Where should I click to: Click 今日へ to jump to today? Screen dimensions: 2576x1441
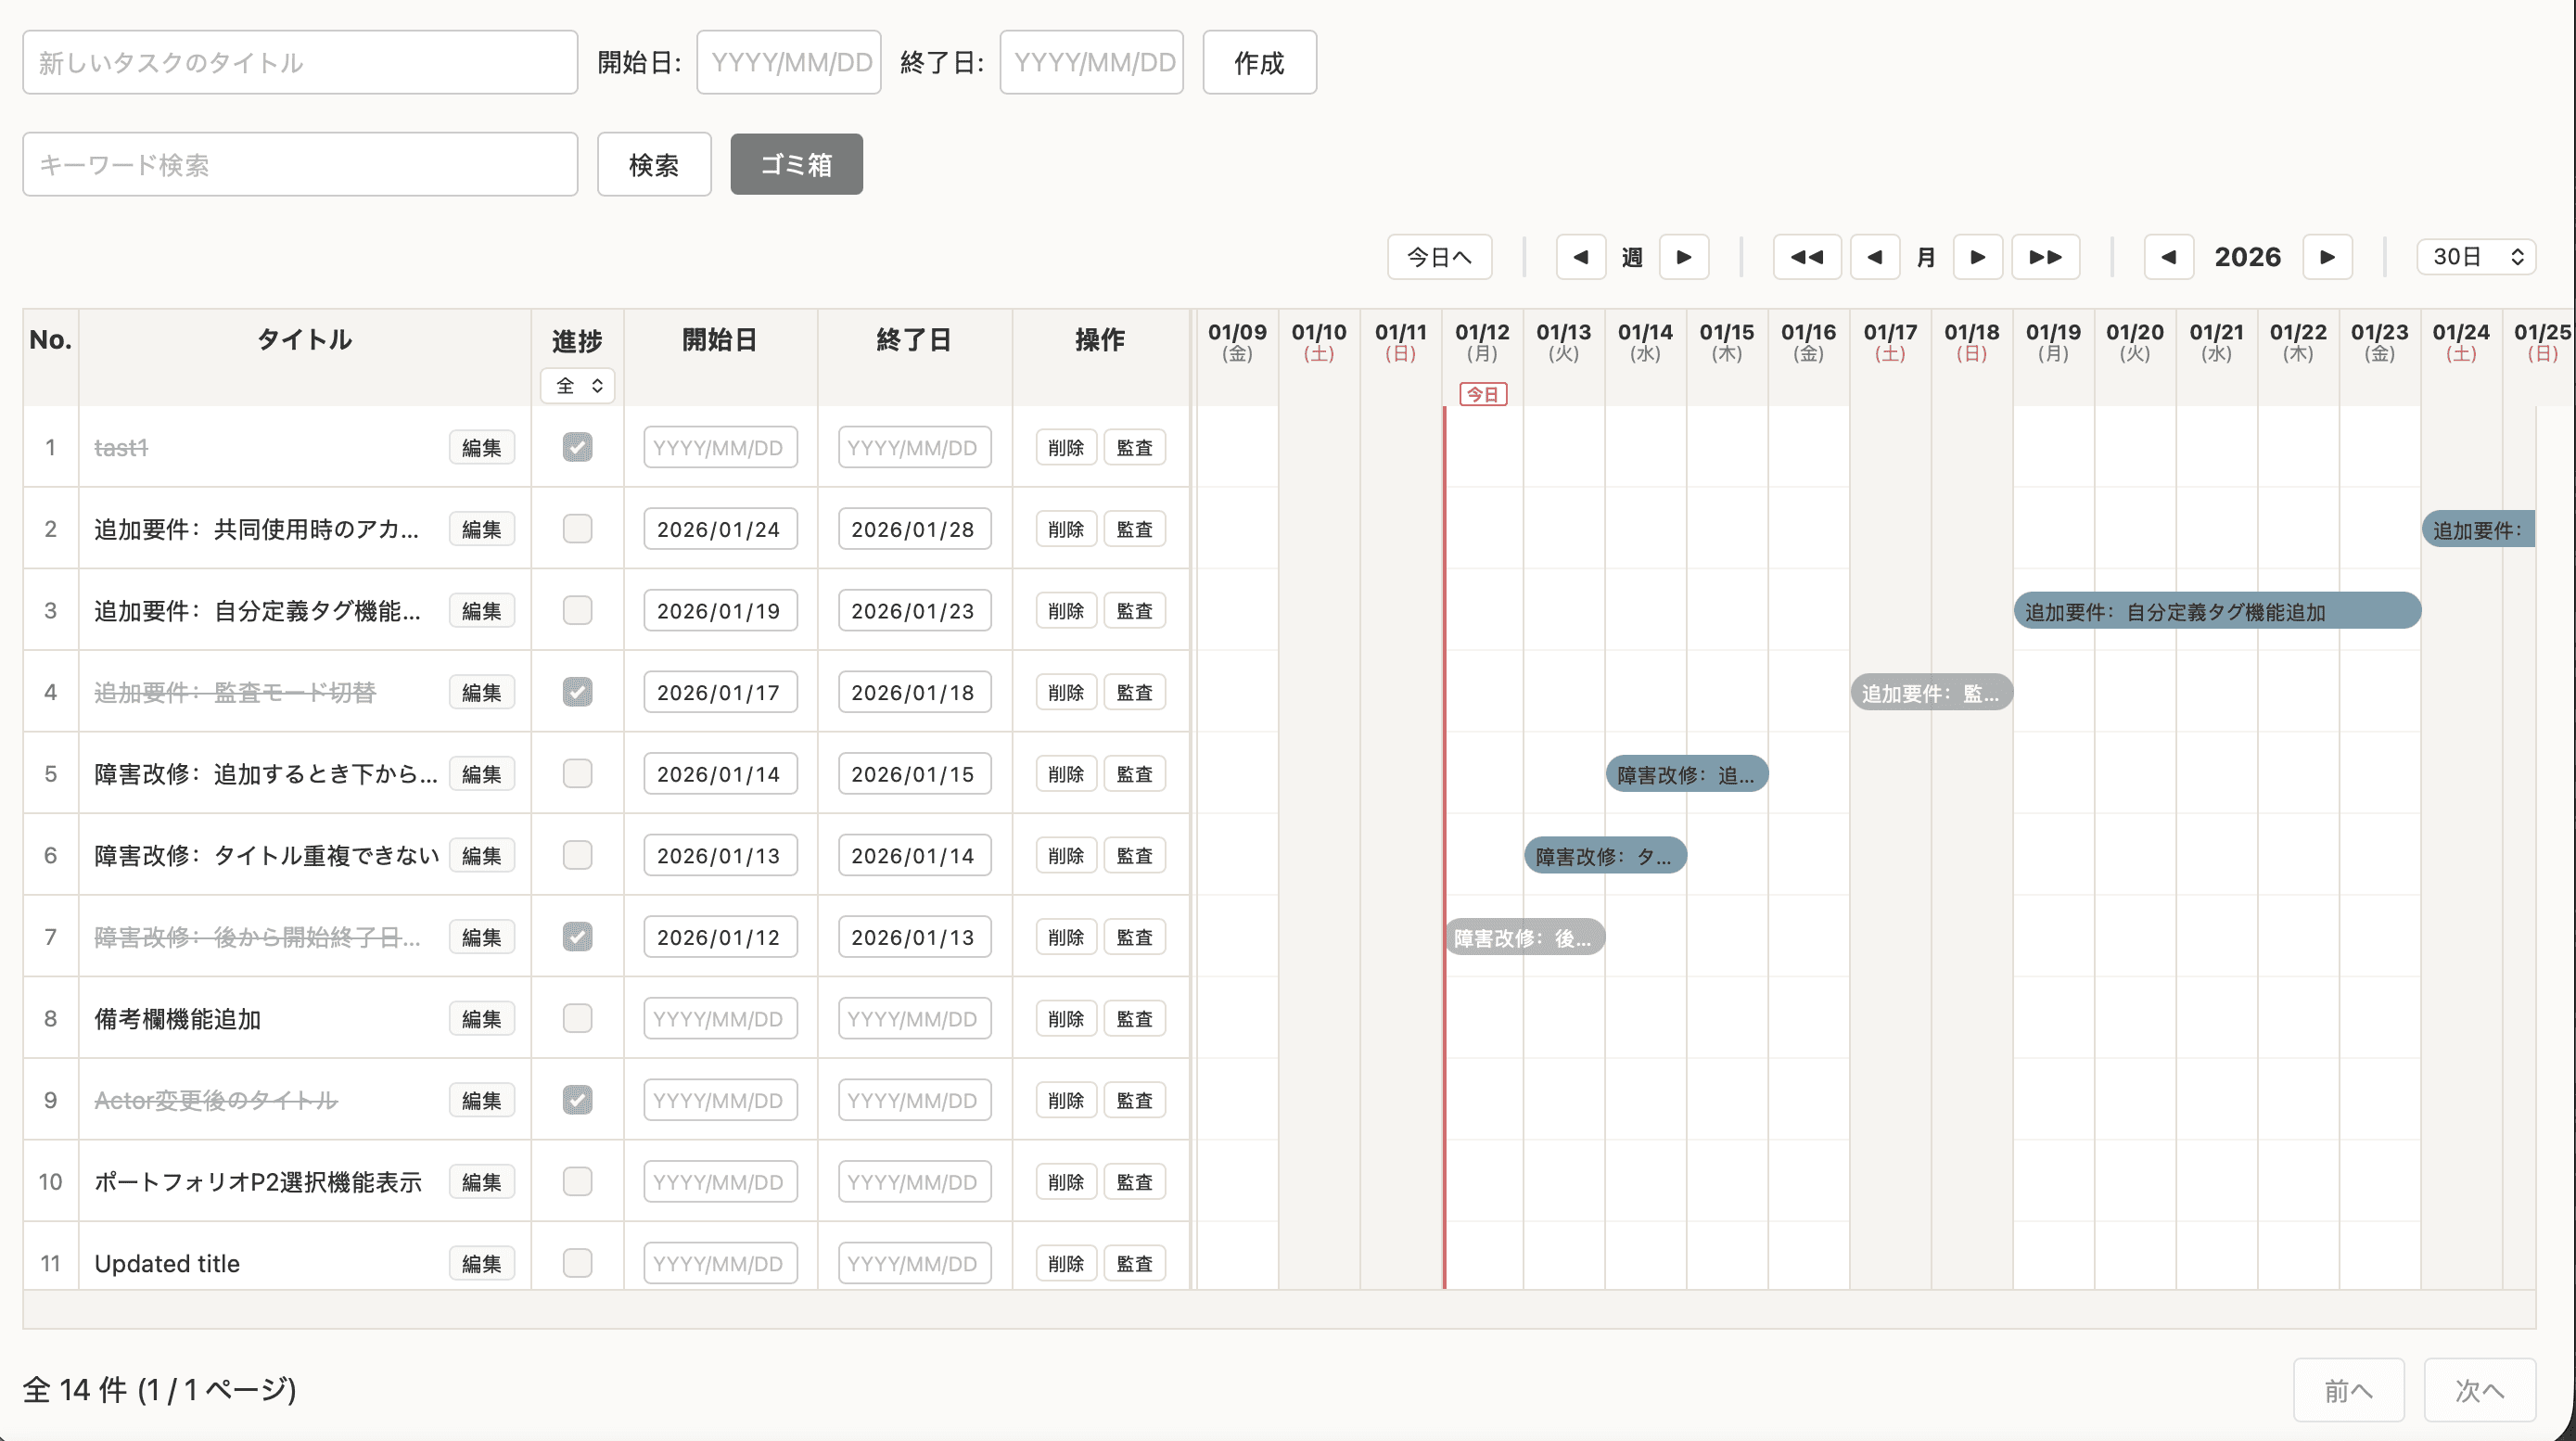[x=1439, y=257]
